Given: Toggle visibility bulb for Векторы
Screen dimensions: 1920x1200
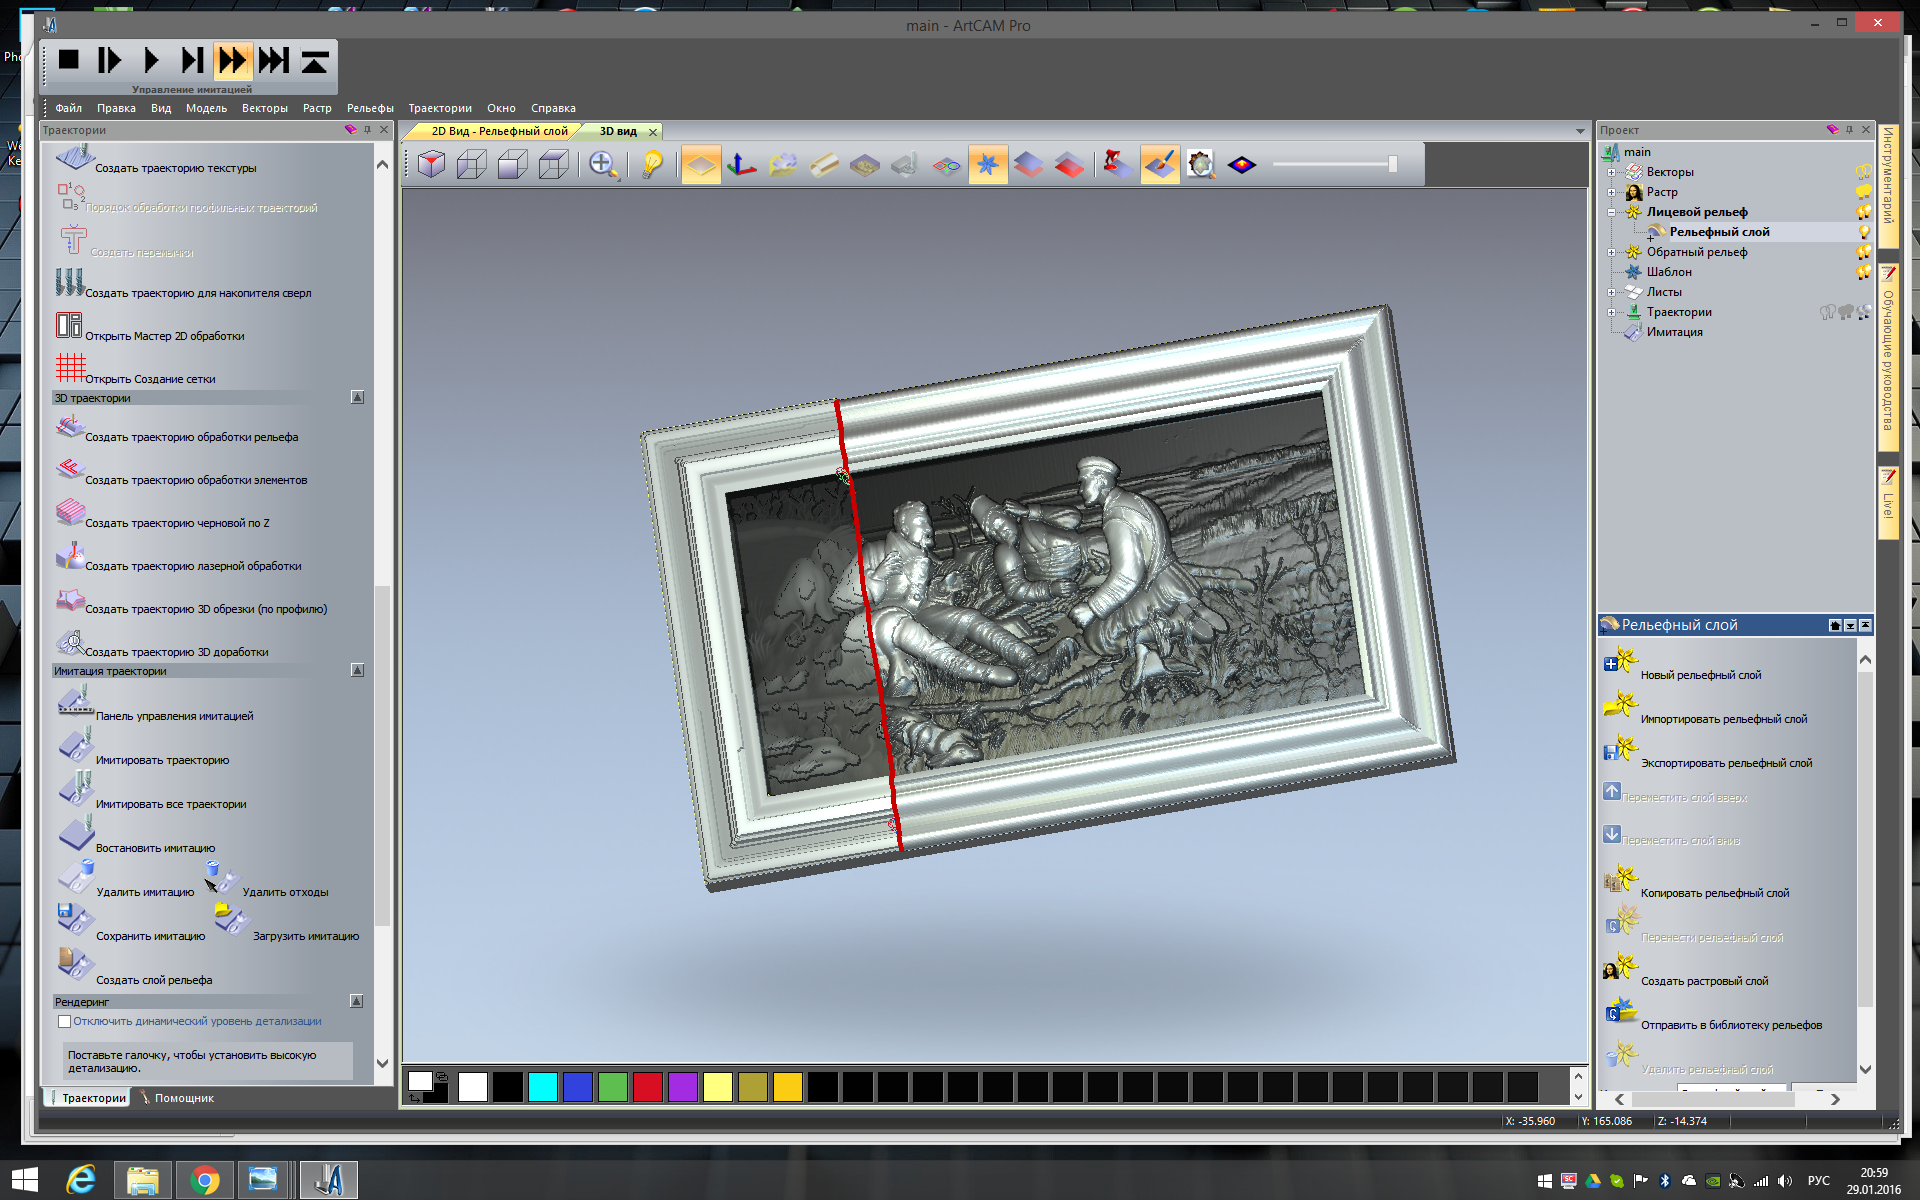Looking at the screenshot, I should coord(1863,172).
